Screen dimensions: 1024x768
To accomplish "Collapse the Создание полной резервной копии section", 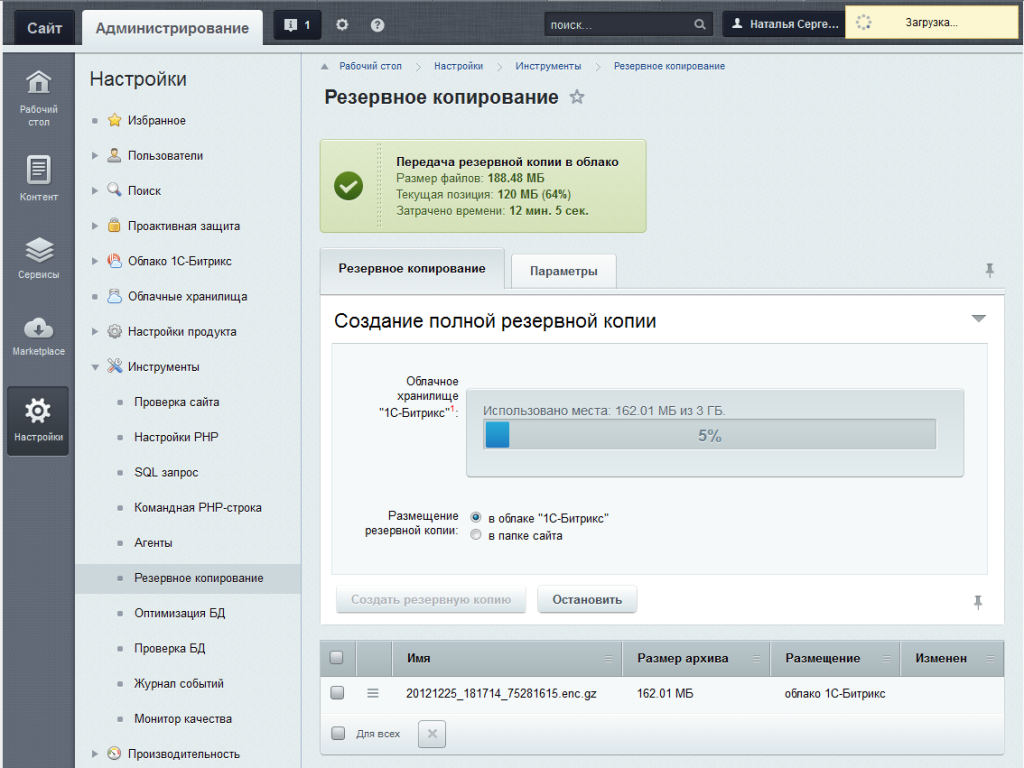I will click(x=978, y=319).
